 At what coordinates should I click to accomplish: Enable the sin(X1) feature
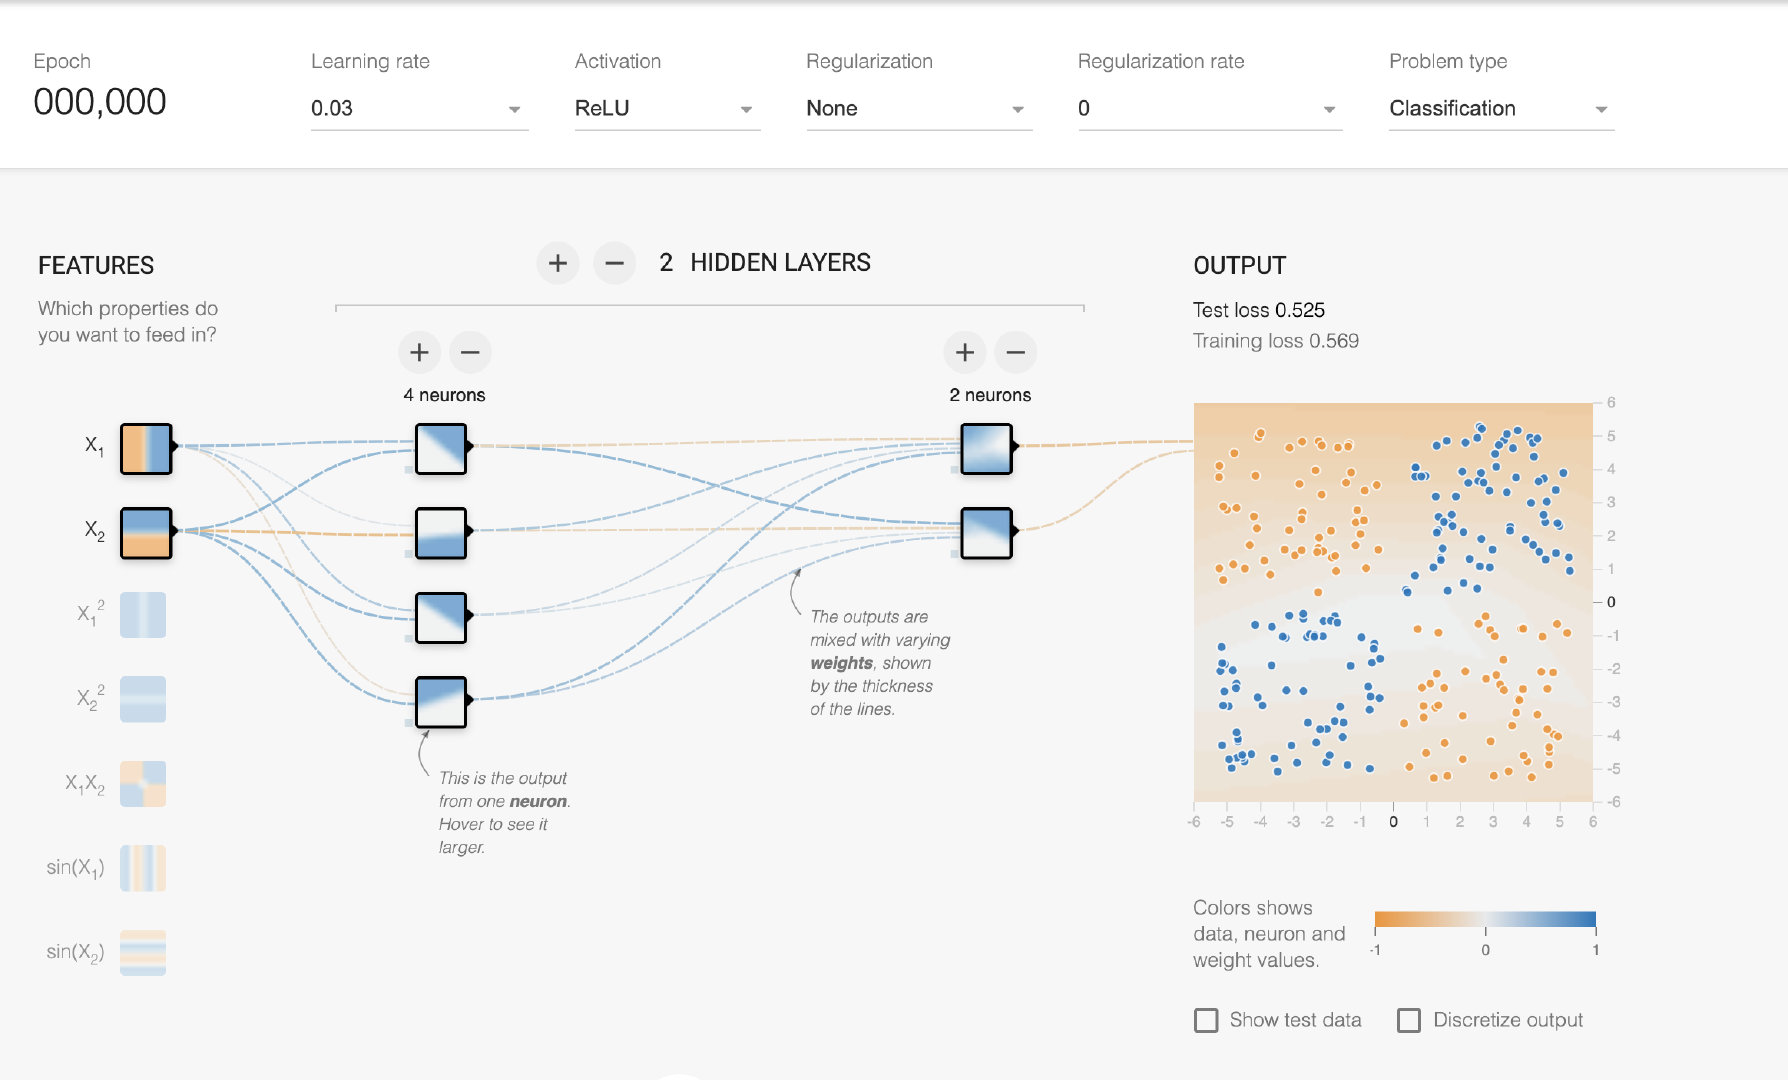(143, 868)
